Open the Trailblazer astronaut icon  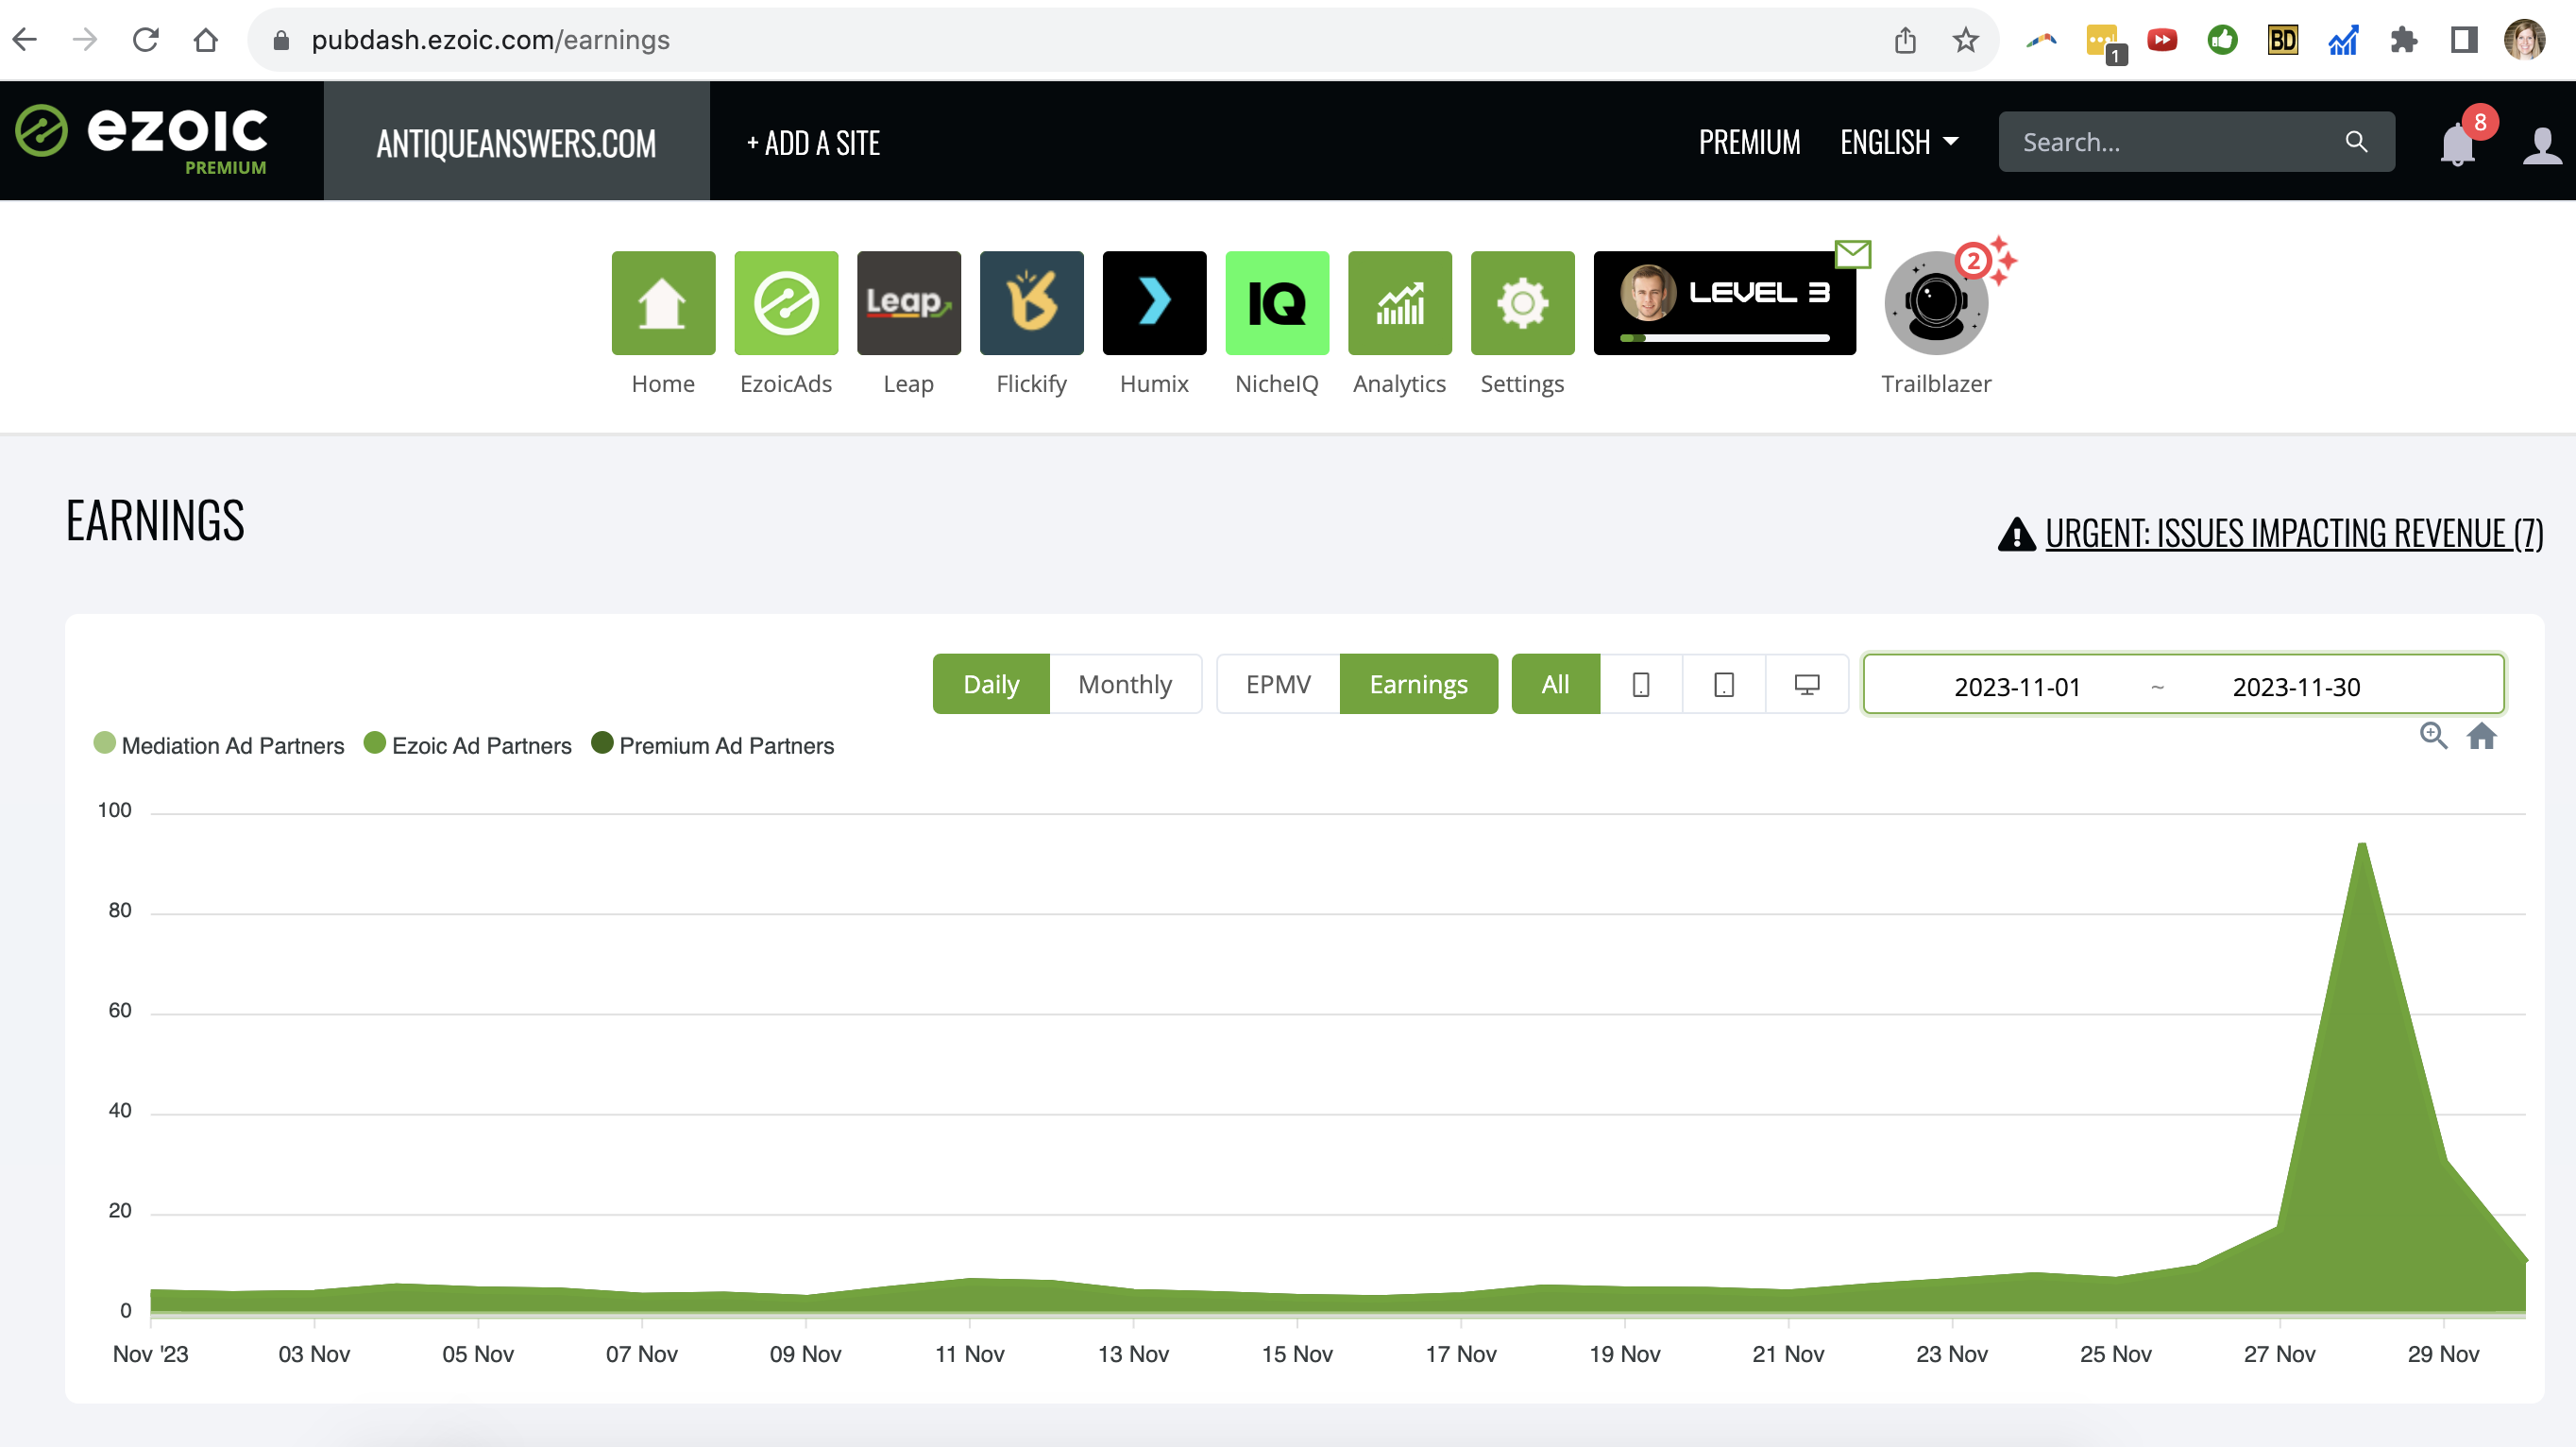1936,302
